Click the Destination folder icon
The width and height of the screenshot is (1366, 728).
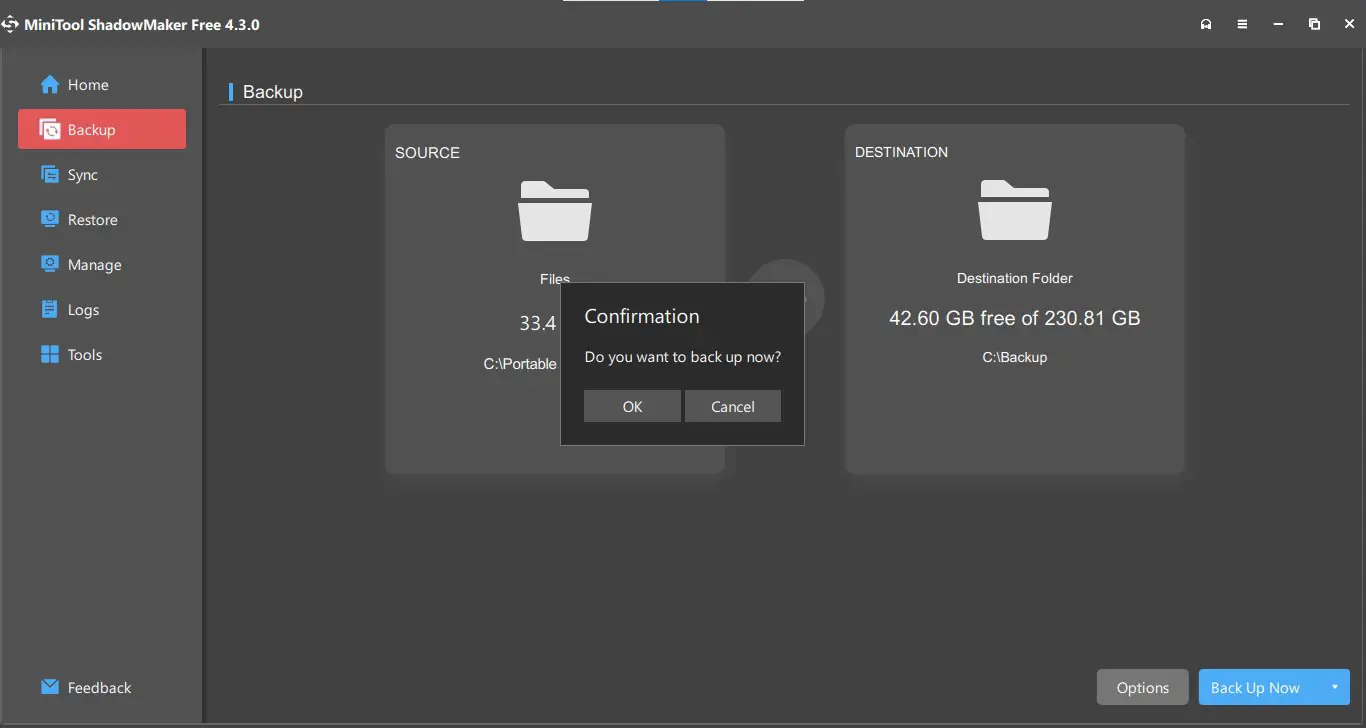1014,211
